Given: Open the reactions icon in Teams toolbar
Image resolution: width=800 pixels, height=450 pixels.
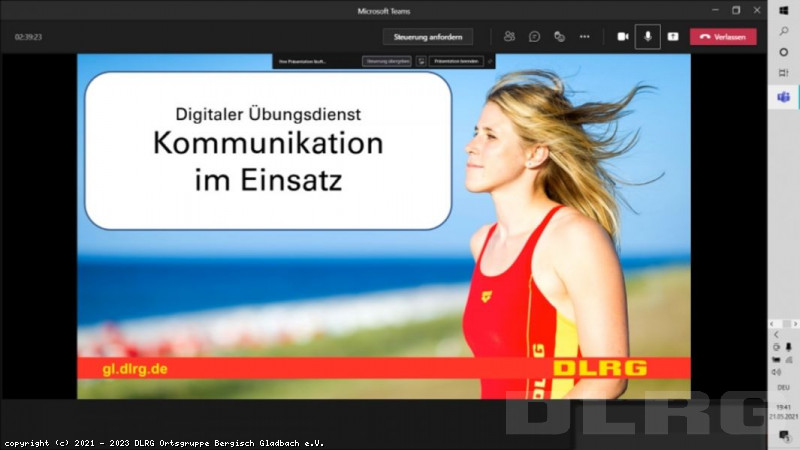Looking at the screenshot, I should click(559, 36).
